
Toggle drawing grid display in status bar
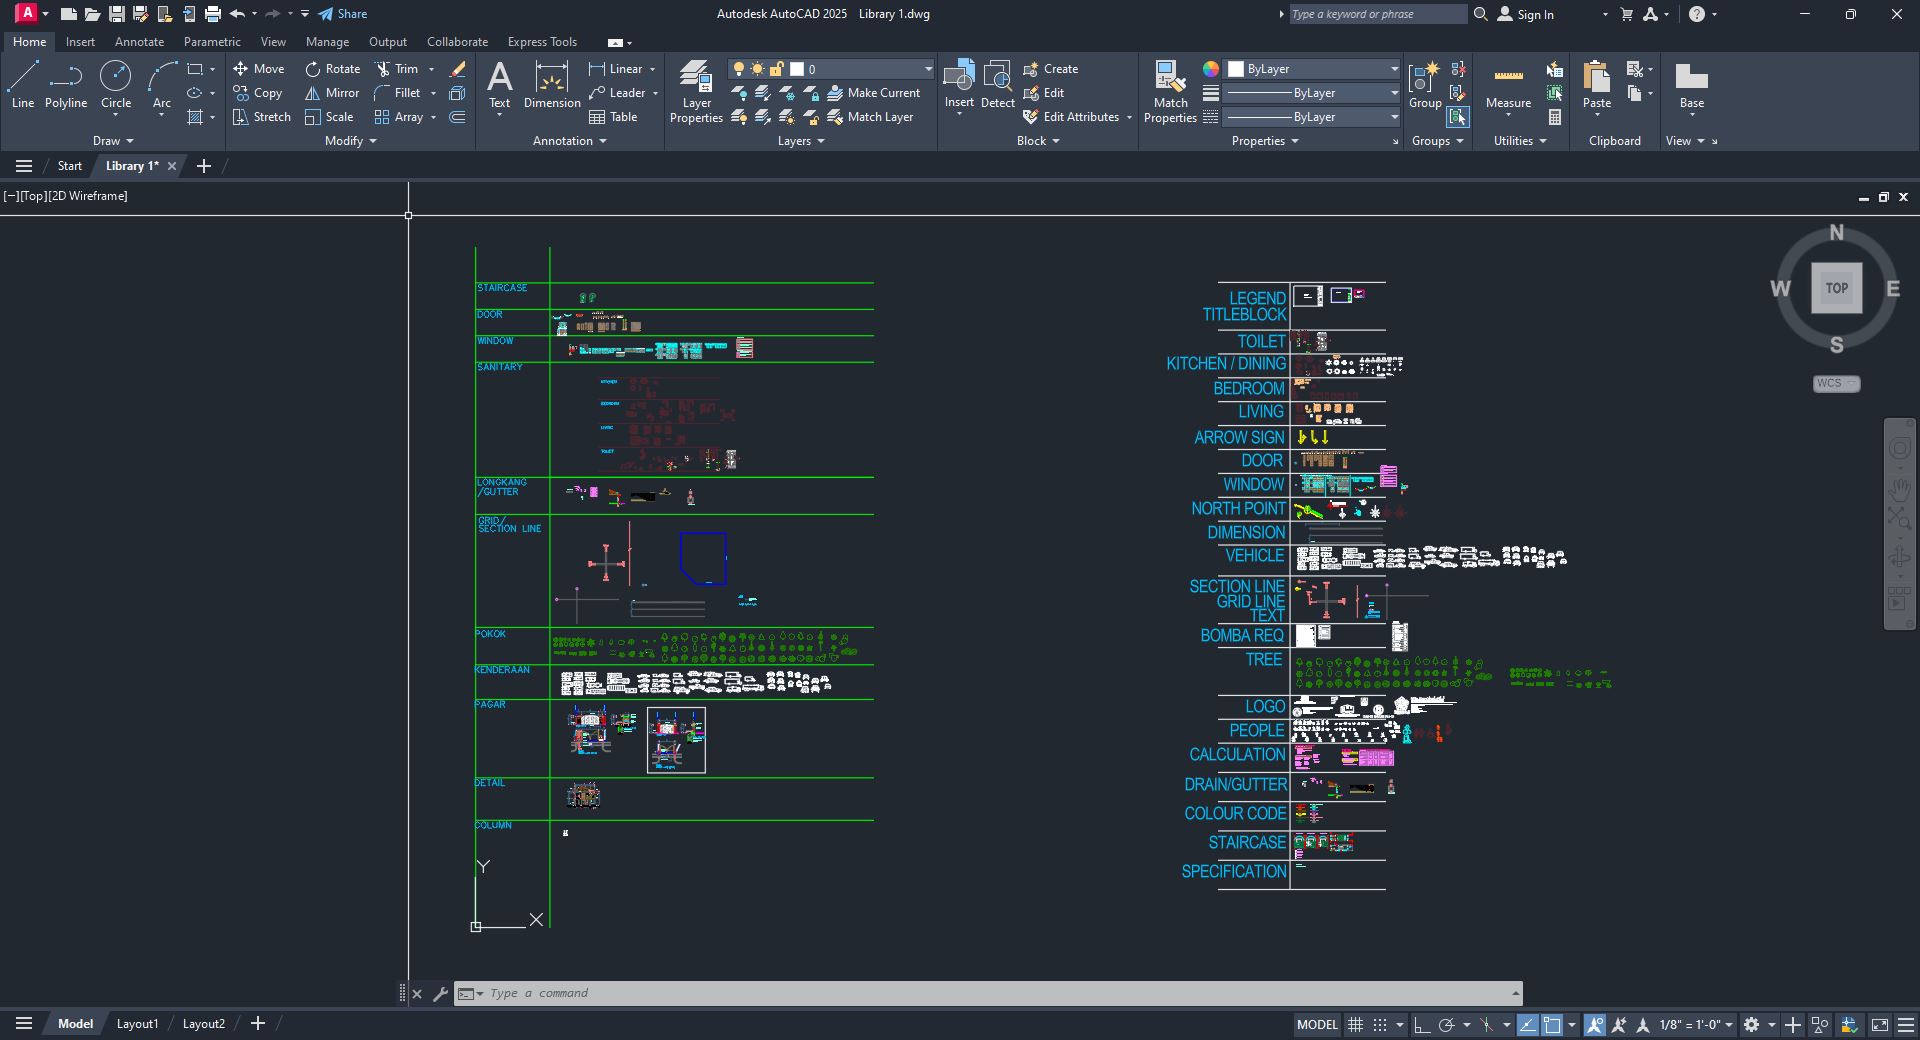[x=1355, y=1025]
